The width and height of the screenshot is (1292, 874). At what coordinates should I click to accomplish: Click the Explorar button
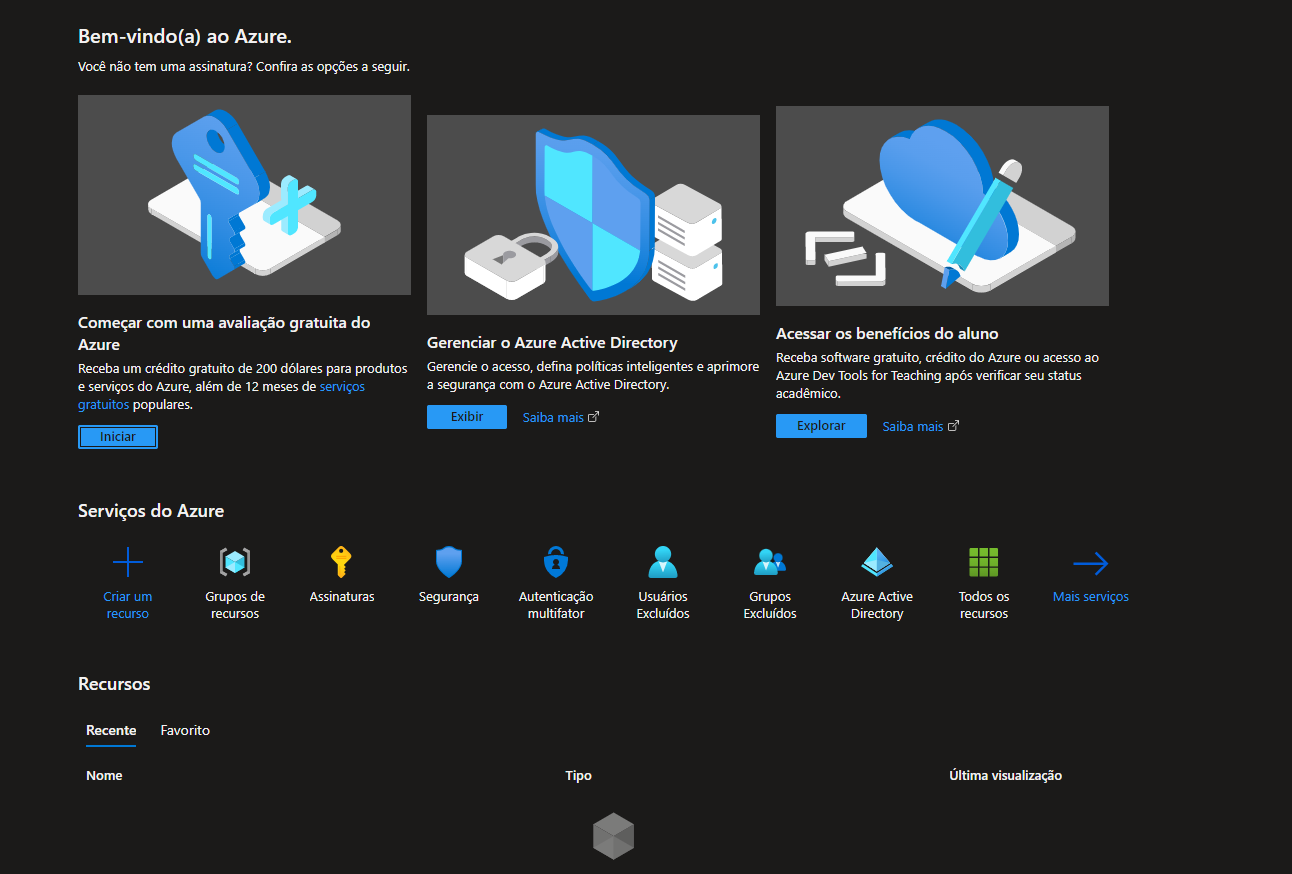click(821, 426)
